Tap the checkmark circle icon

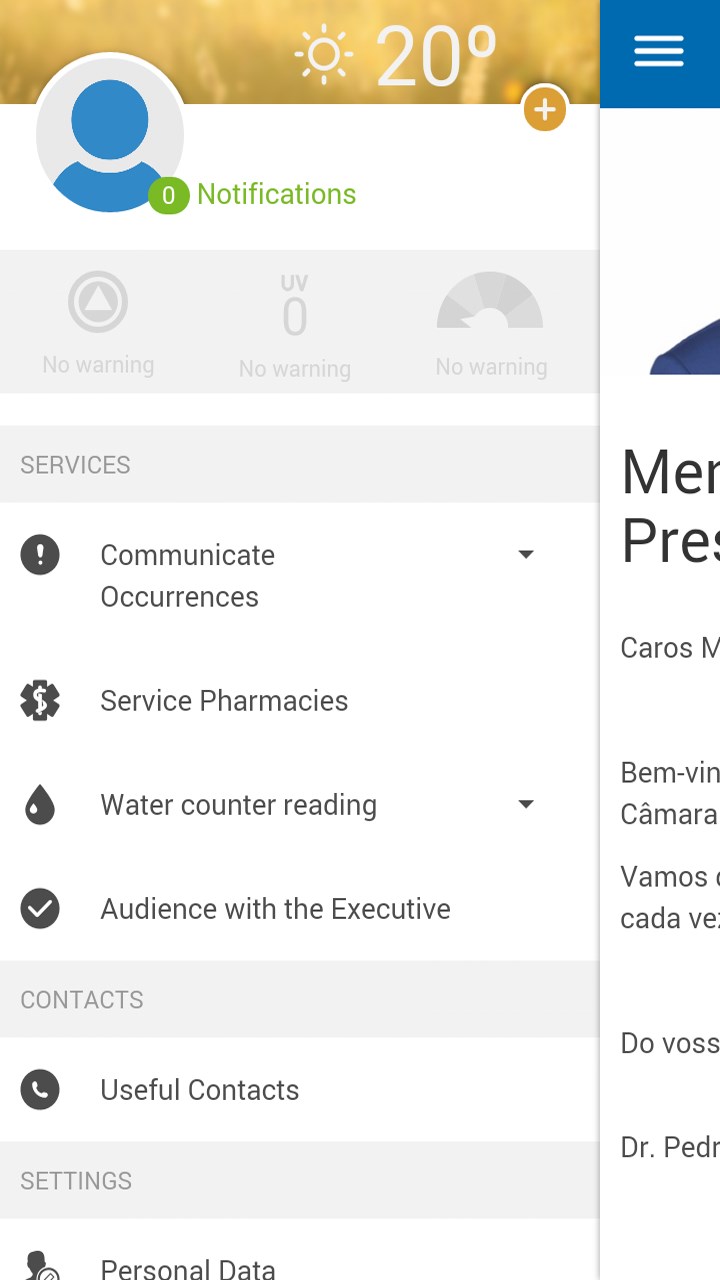[x=40, y=909]
